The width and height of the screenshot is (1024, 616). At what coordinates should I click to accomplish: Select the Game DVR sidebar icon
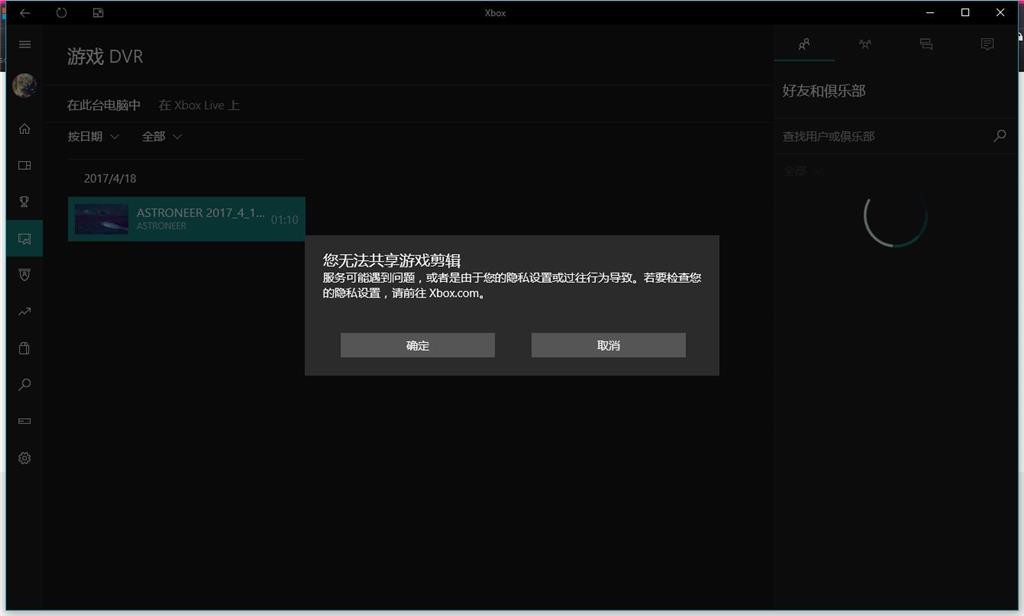25,238
